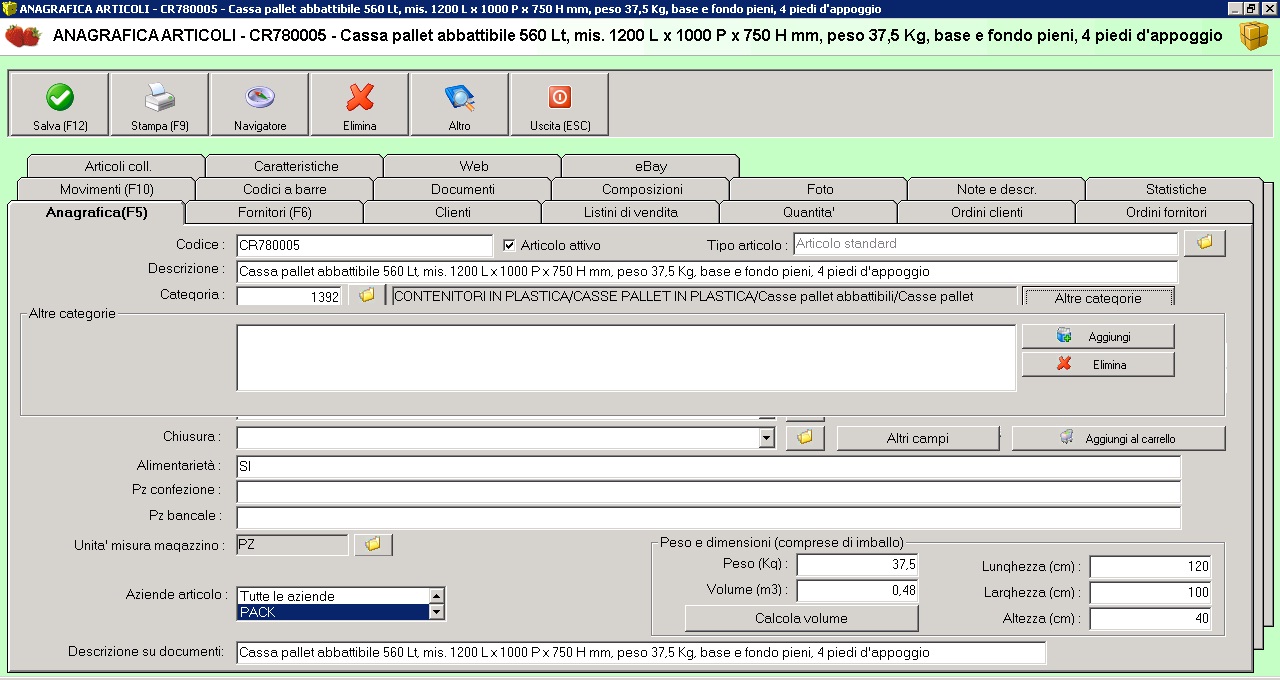The image size is (1280, 680).
Task: Click the Altezza (cm) field
Action: [1150, 619]
